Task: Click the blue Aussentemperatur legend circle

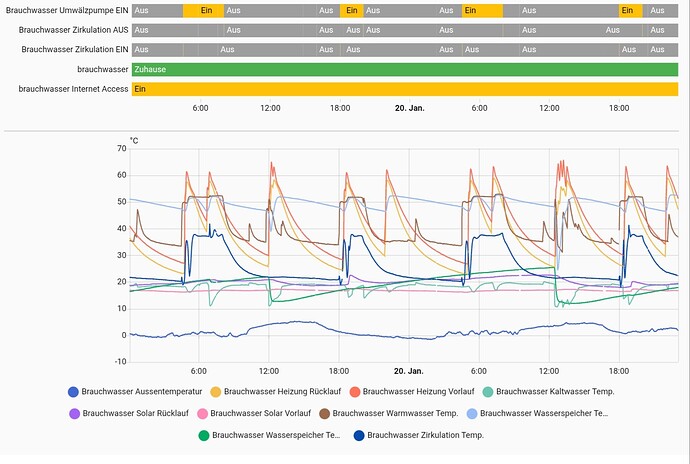Action: coord(73,392)
